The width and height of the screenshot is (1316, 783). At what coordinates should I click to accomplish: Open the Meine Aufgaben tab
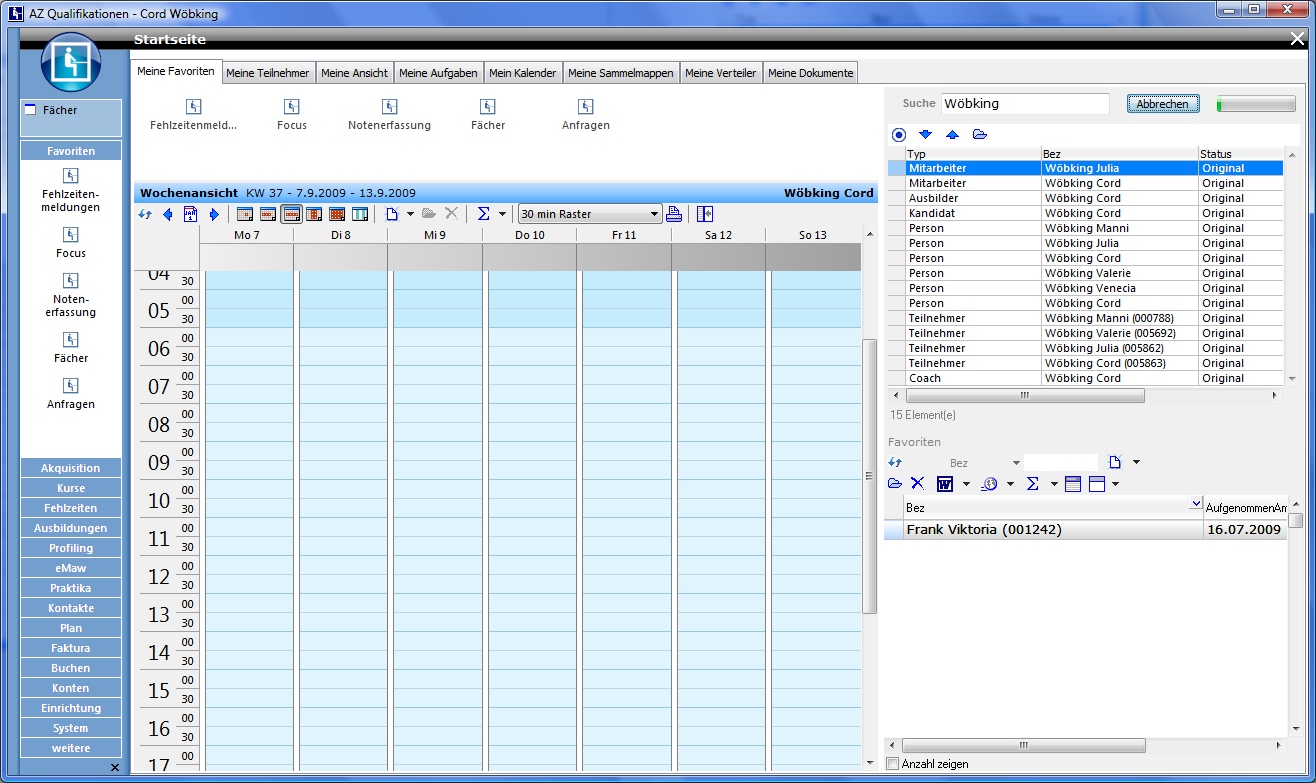click(x=438, y=73)
